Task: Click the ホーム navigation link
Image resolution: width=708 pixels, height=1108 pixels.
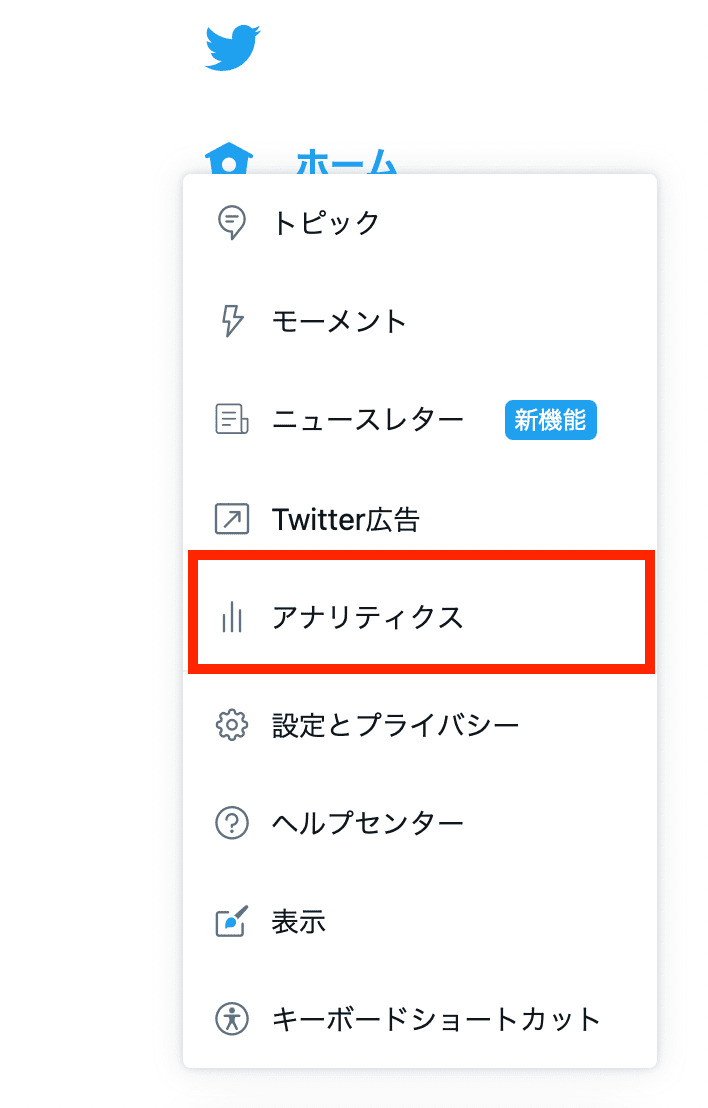Action: [x=347, y=162]
